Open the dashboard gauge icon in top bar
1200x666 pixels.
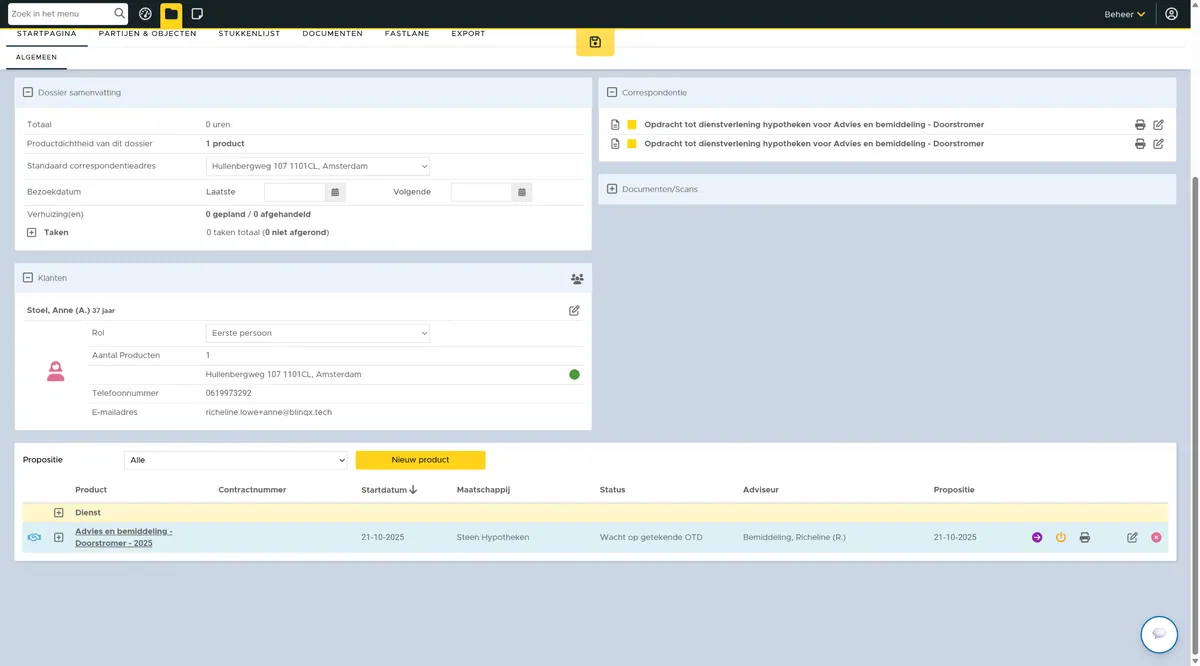(x=145, y=14)
